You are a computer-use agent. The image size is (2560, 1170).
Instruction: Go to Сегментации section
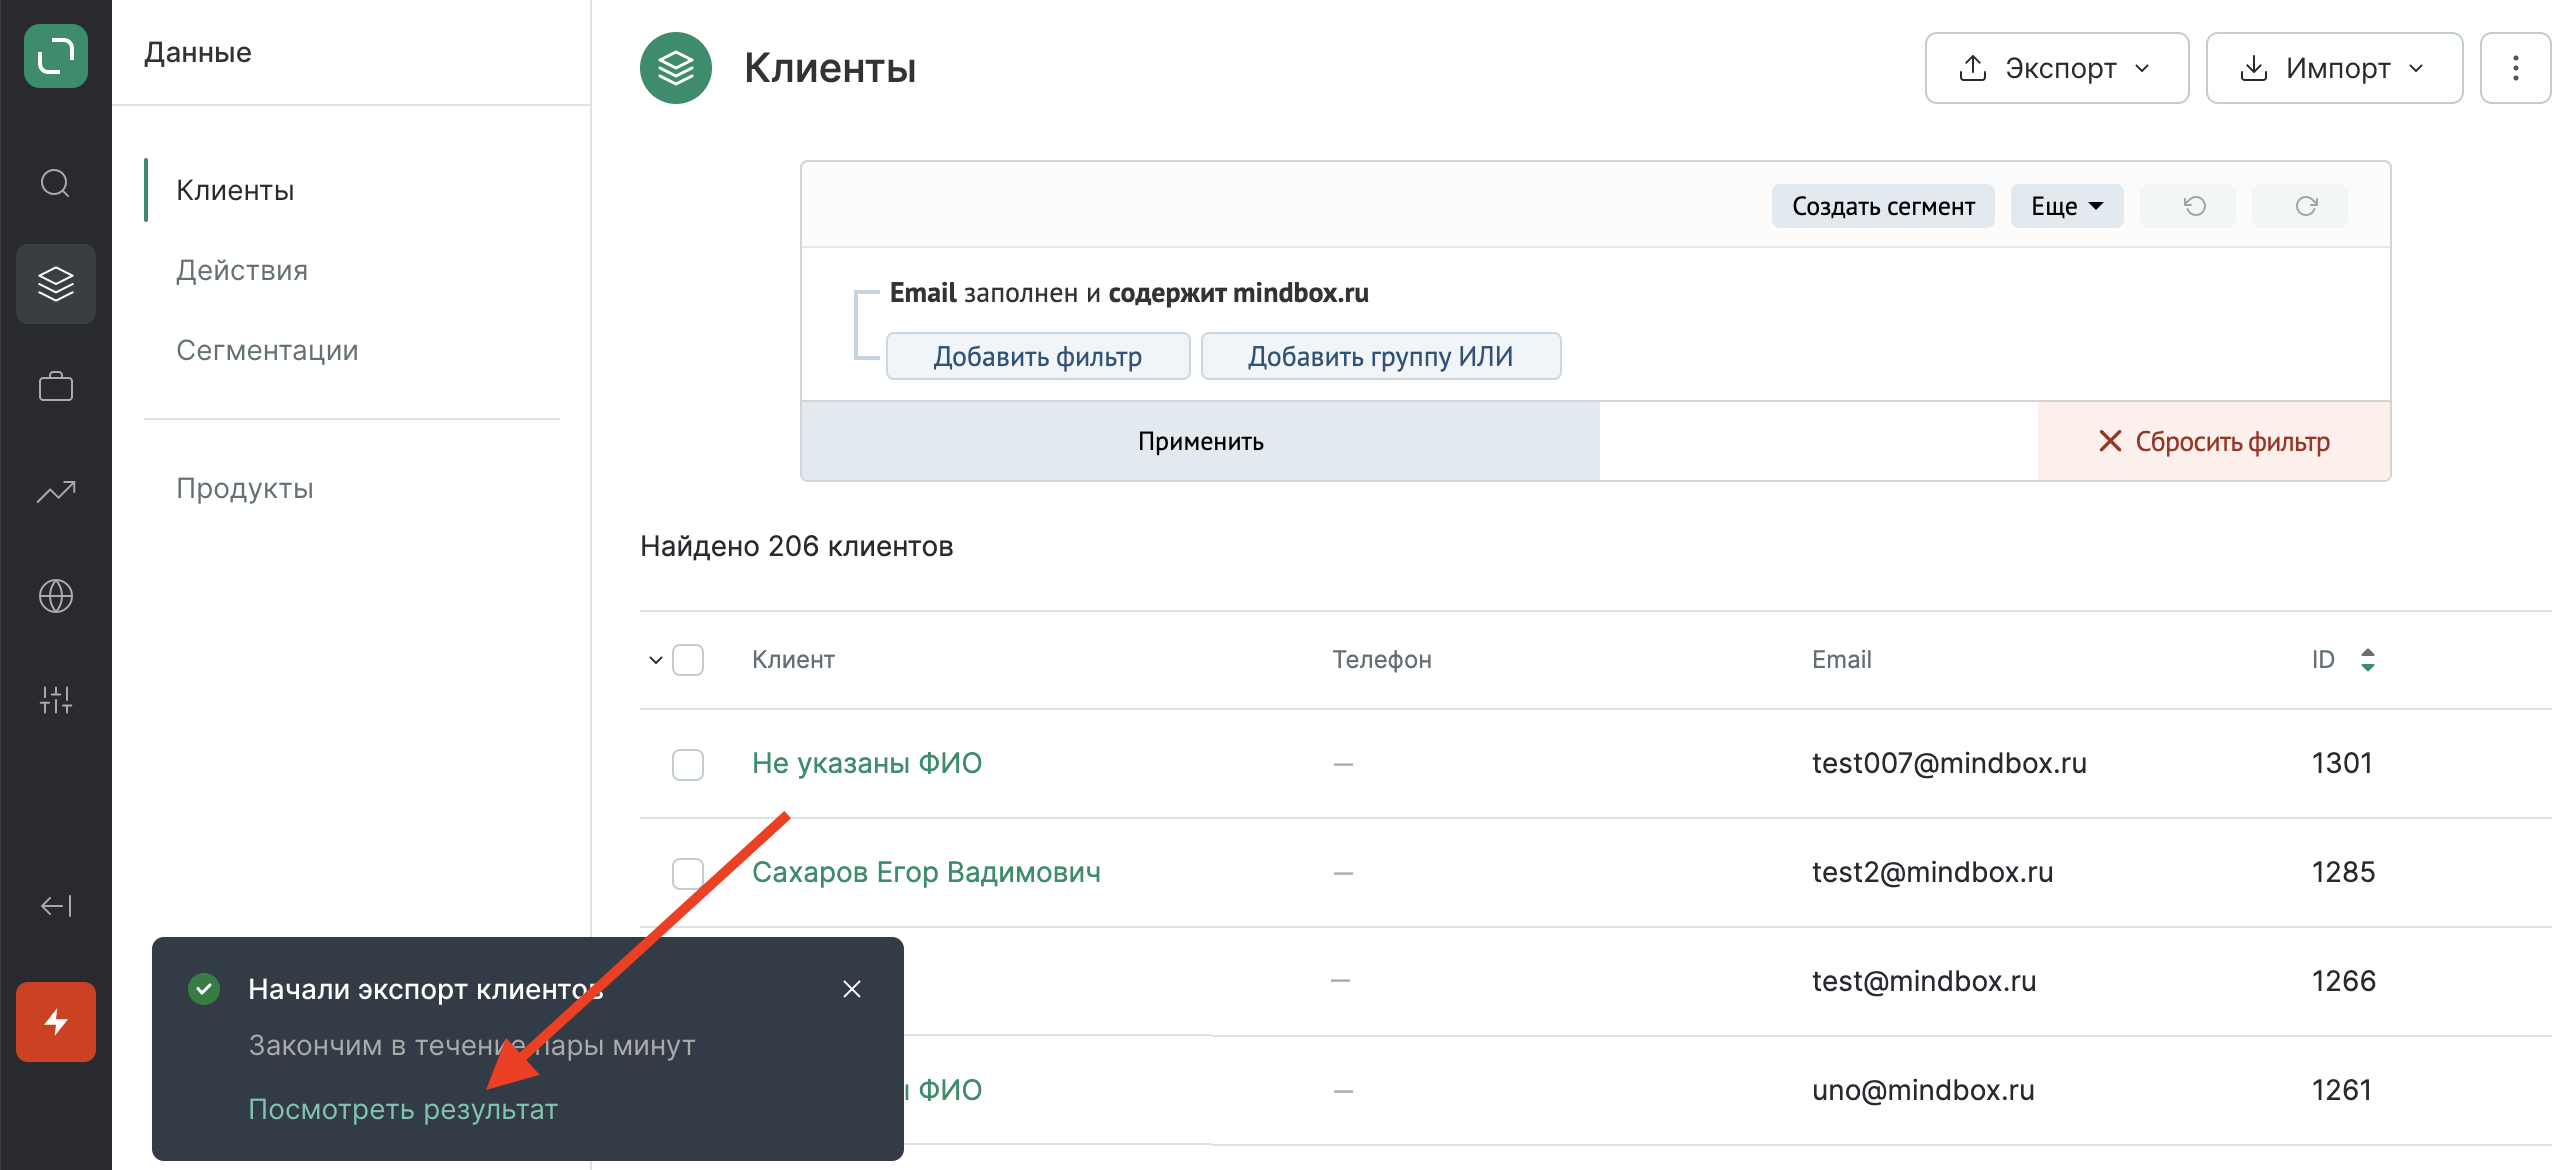[x=267, y=350]
